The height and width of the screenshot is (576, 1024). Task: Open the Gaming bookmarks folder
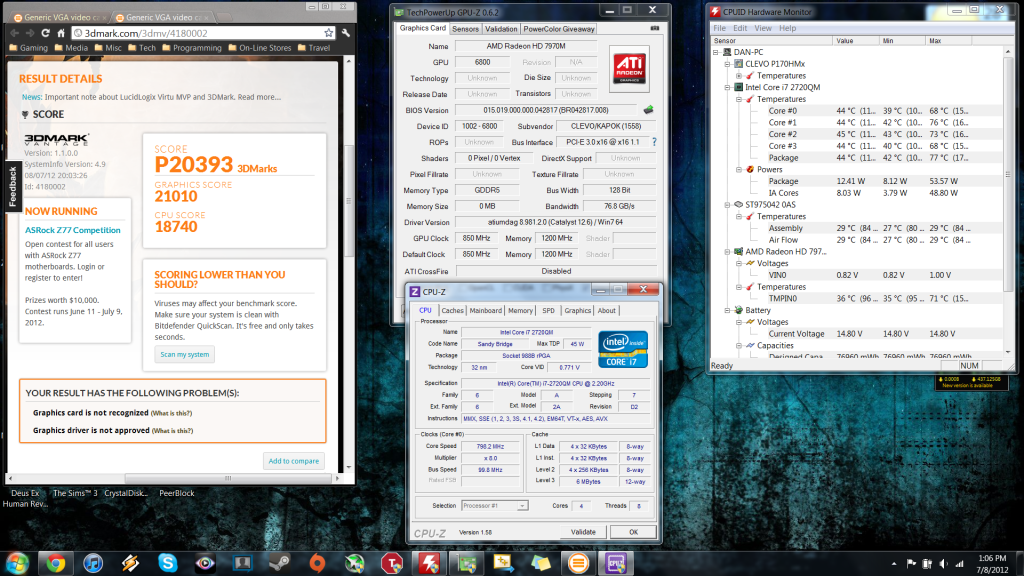coord(29,48)
